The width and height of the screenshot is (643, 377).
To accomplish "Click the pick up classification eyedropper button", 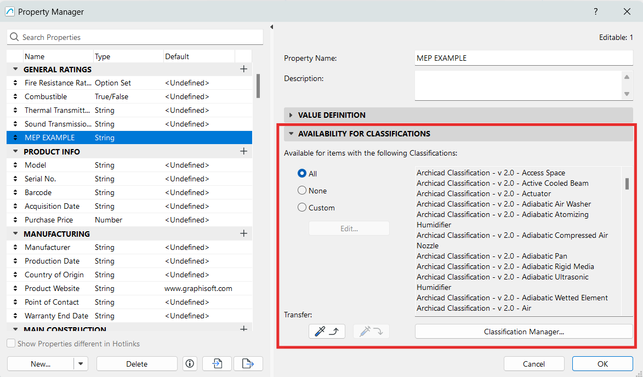I will coord(327,331).
